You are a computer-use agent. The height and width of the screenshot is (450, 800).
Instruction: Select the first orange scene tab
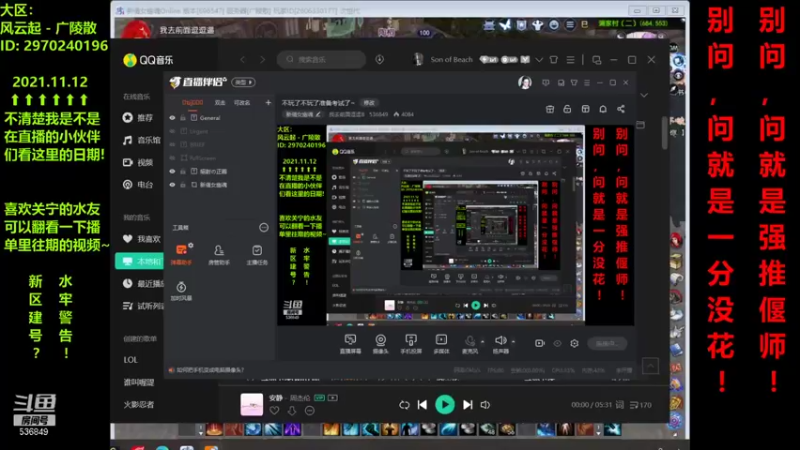(x=192, y=103)
